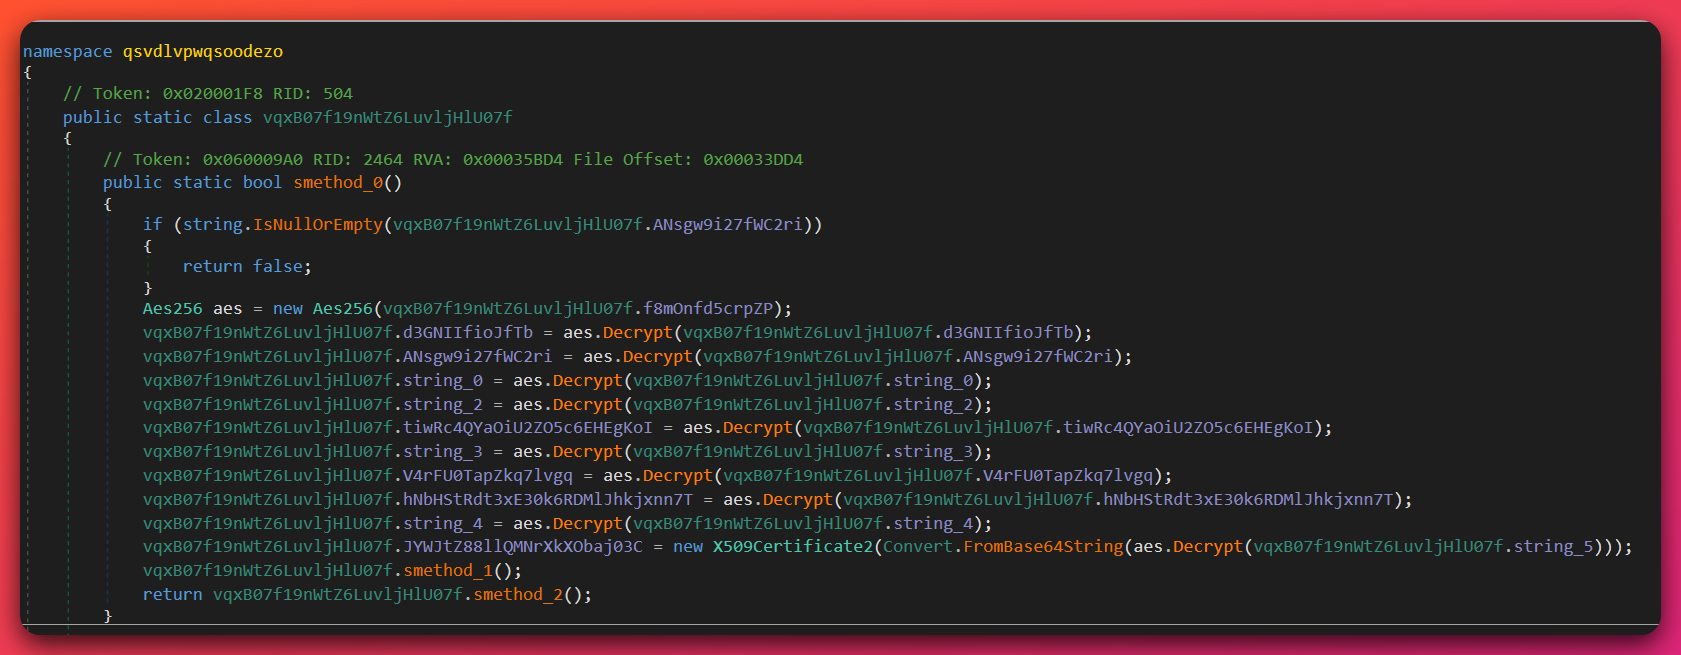
Task: Click 'new Aes256' constructor call
Action: [x=322, y=308]
